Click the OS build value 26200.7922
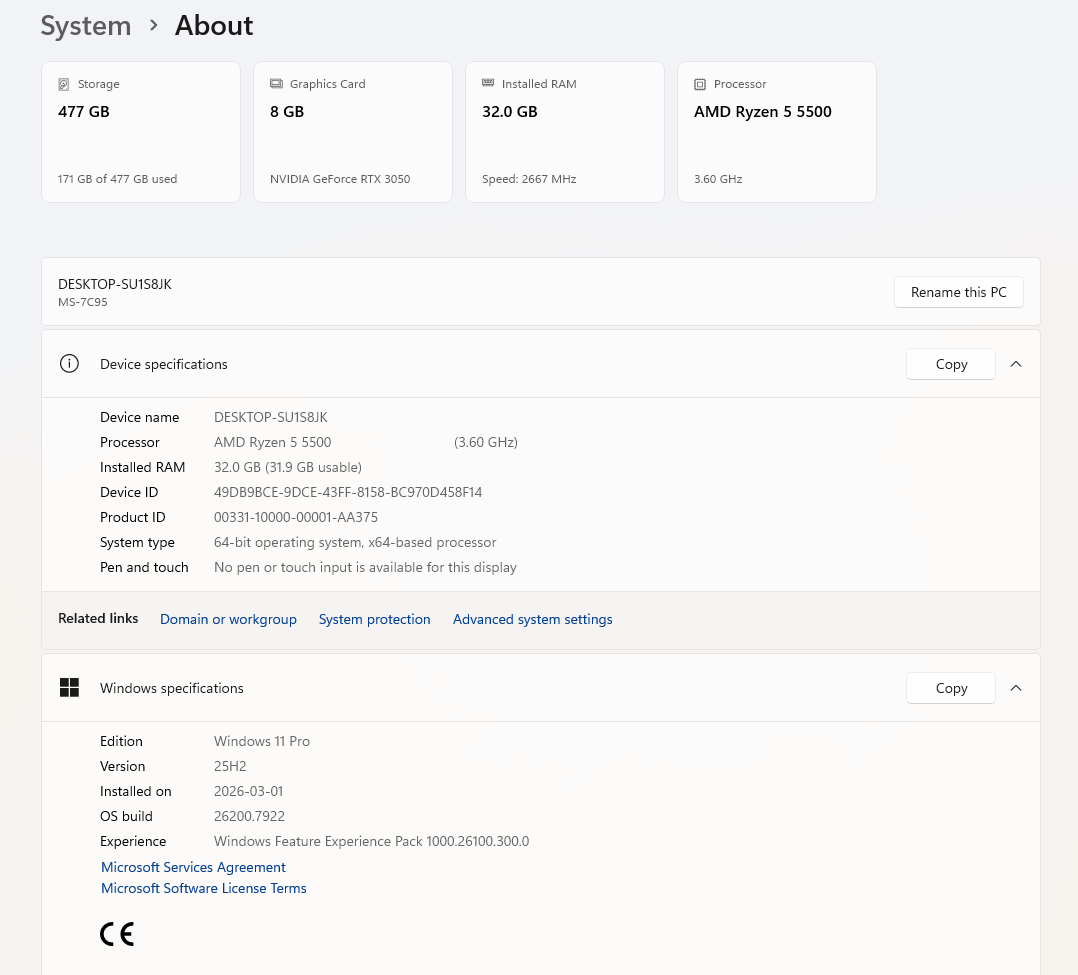The width and height of the screenshot is (1078, 975). point(250,816)
